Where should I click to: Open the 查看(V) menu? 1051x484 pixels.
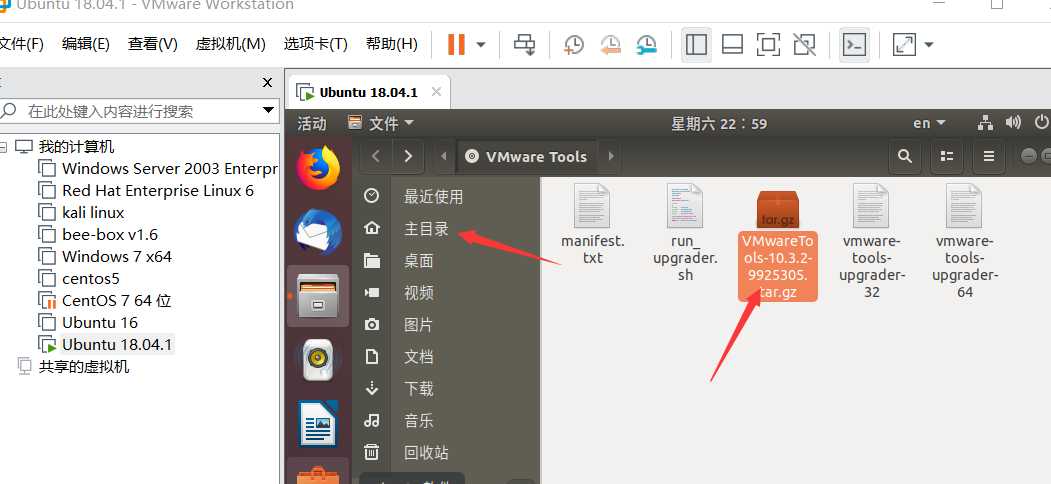[x=153, y=44]
